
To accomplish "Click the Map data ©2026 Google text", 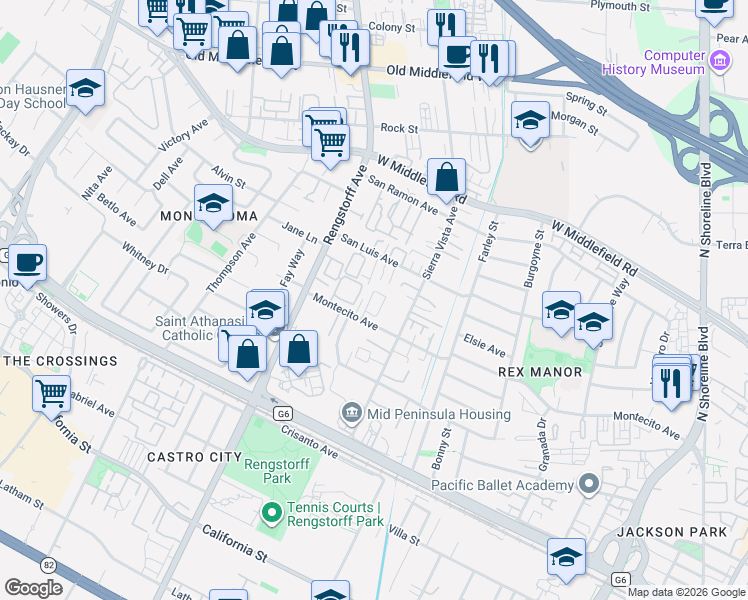I will coord(686,592).
